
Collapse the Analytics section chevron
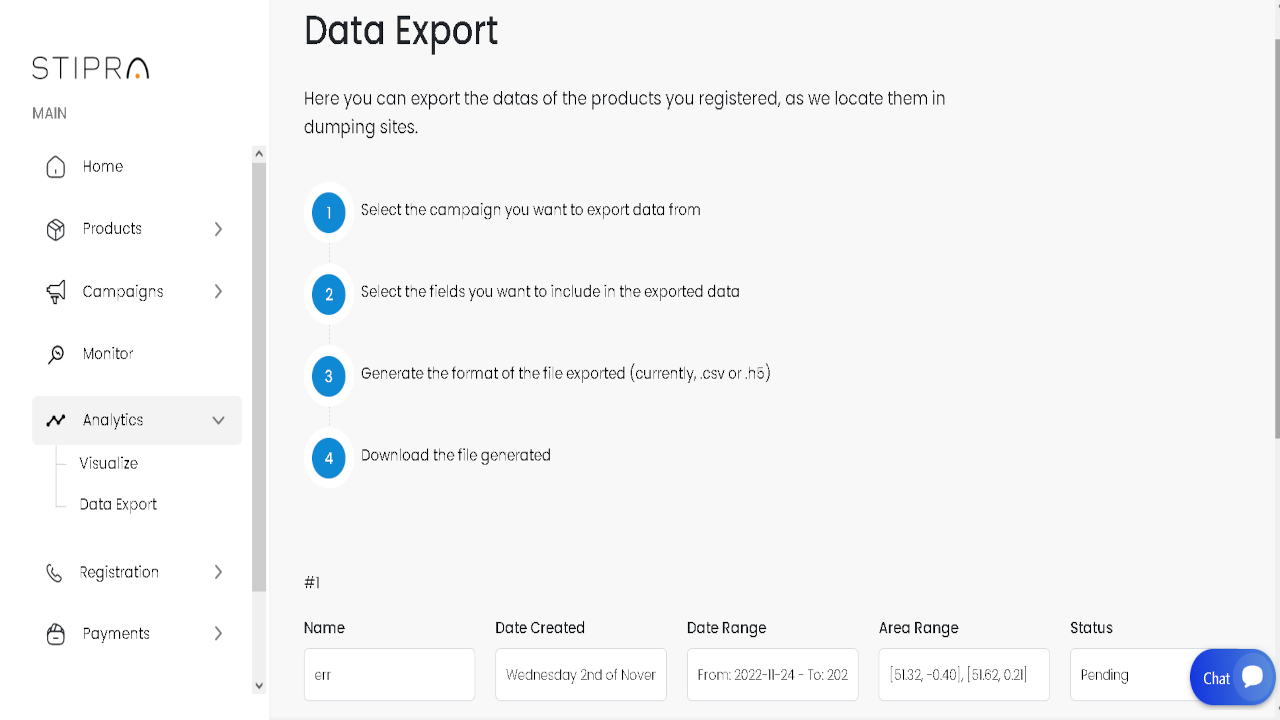218,420
